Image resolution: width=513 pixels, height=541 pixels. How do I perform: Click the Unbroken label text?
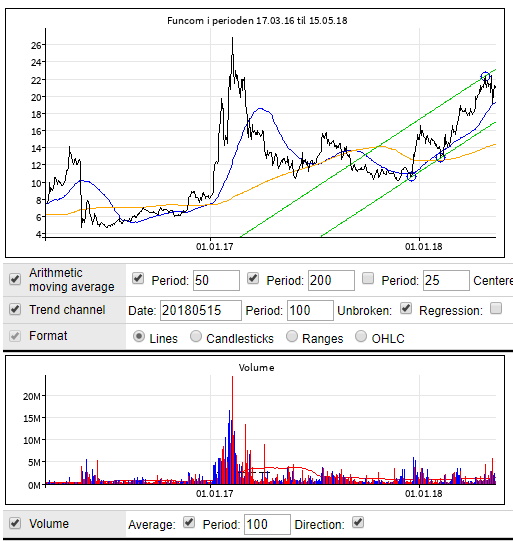click(x=364, y=311)
